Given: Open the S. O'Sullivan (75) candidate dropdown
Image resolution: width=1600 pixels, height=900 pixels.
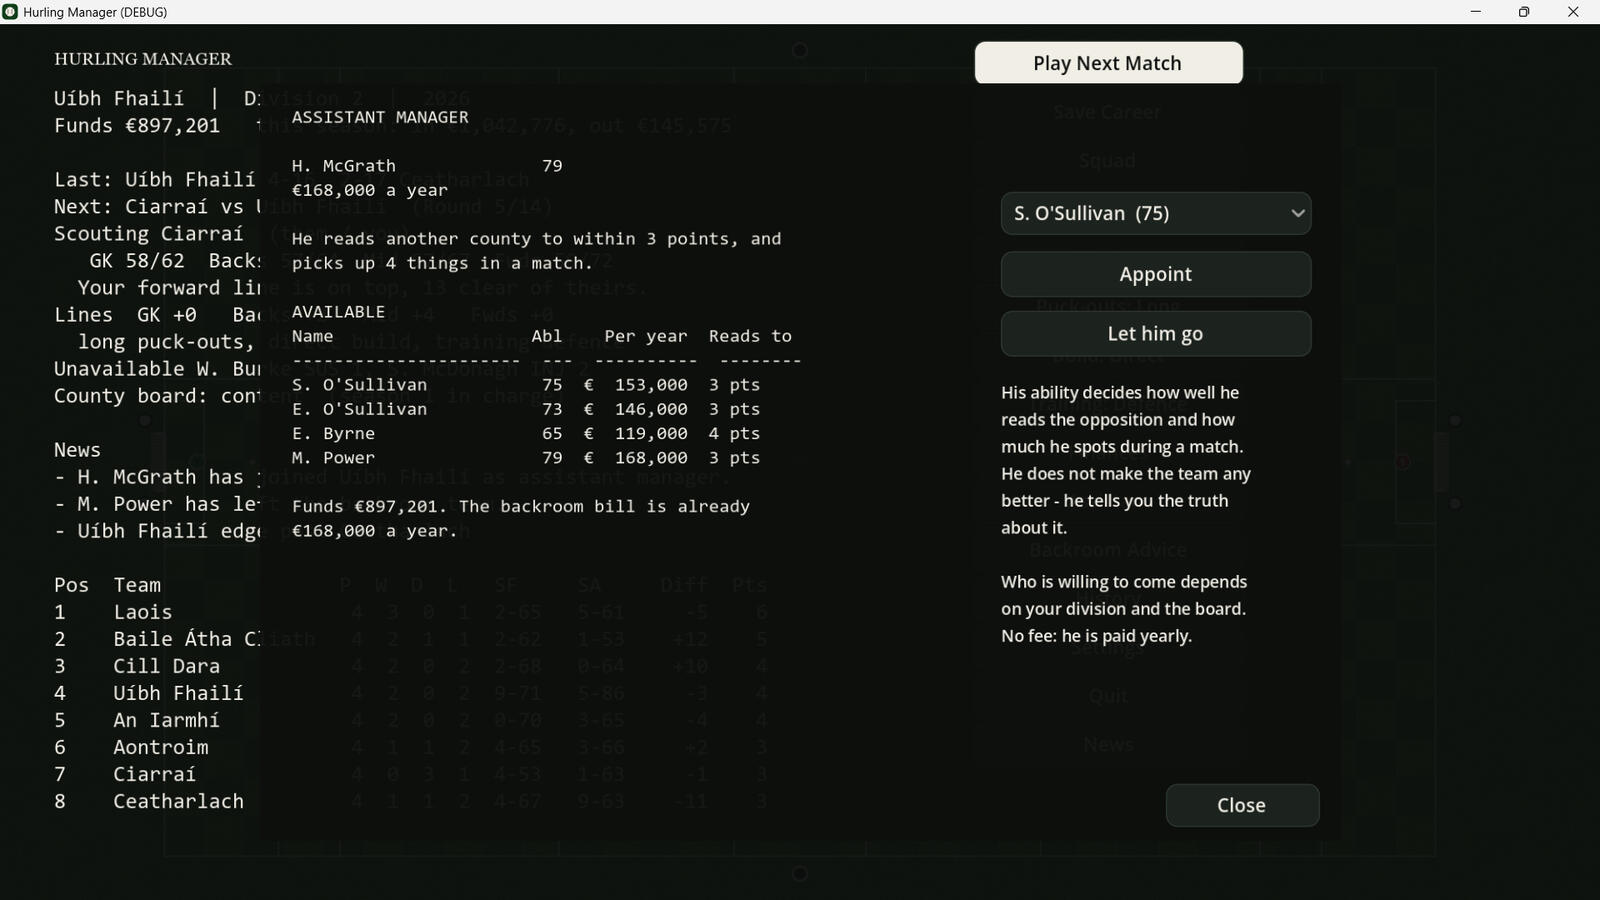Looking at the screenshot, I should point(1156,213).
